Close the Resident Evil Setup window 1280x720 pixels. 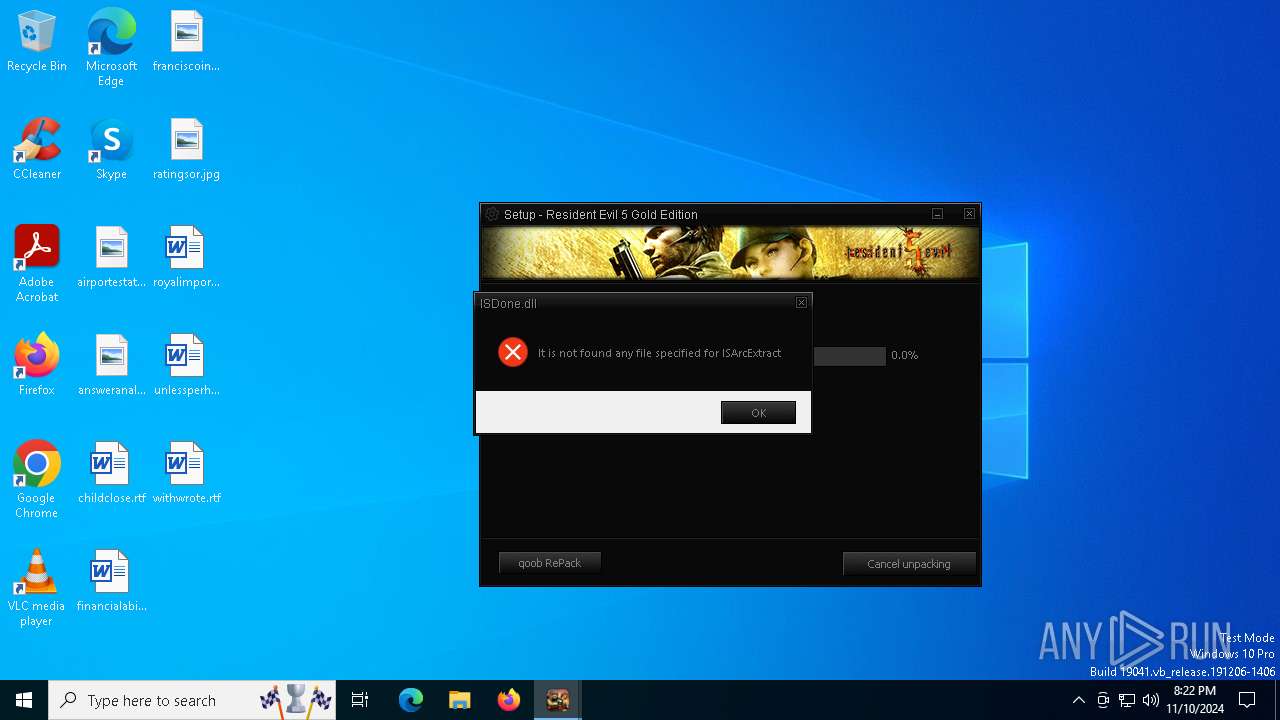(x=969, y=214)
